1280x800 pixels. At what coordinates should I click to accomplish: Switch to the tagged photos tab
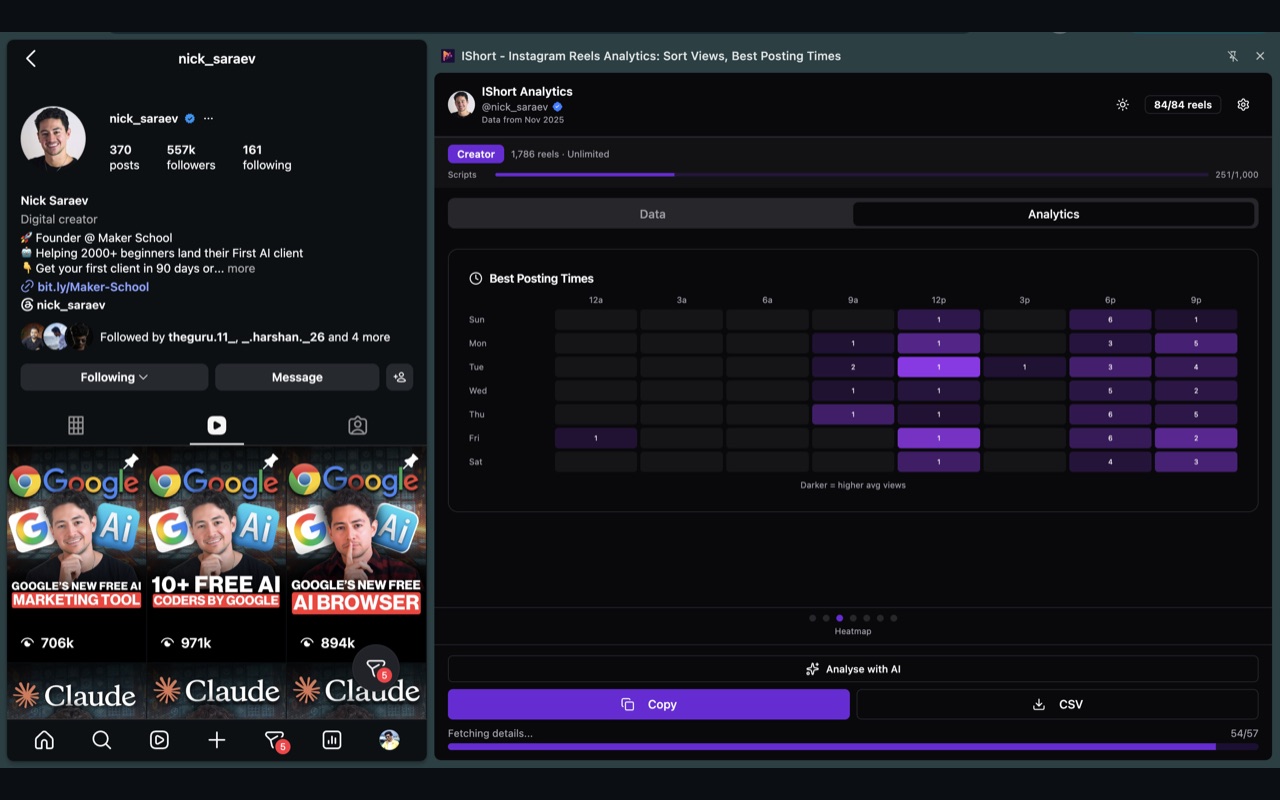[357, 425]
